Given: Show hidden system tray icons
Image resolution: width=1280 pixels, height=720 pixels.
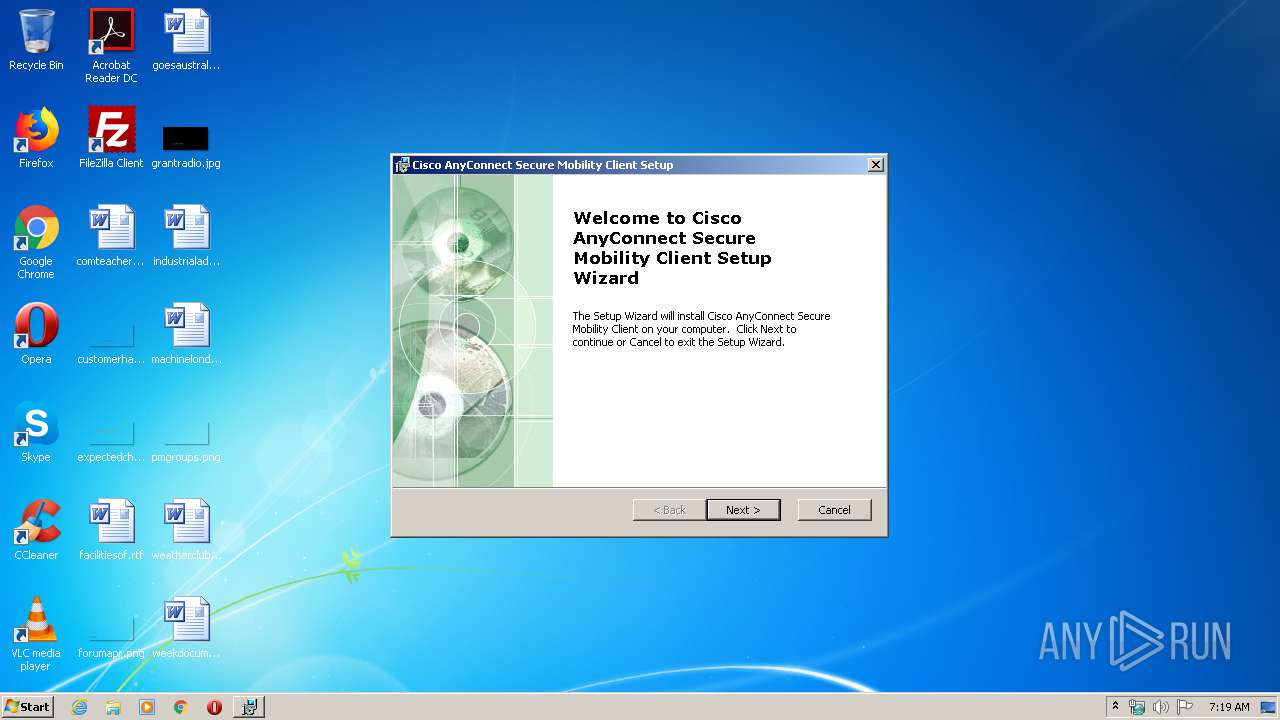Looking at the screenshot, I should (1116, 707).
